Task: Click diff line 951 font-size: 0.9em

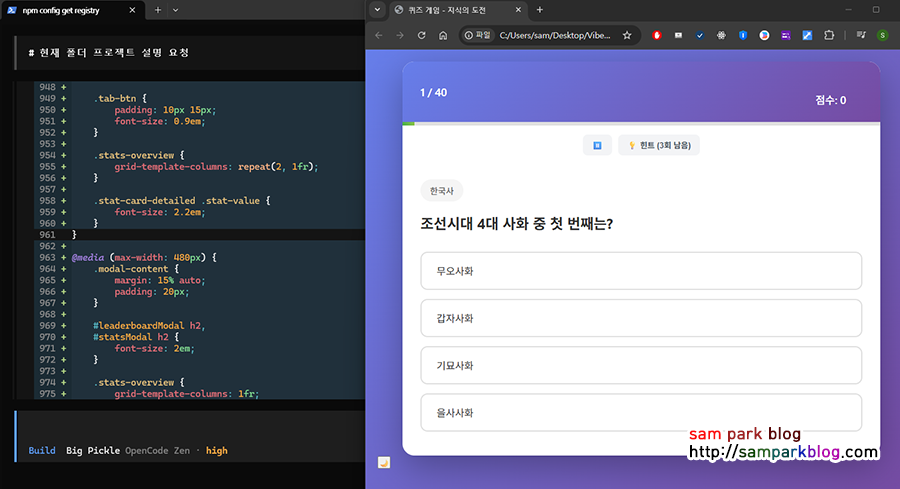Action: tap(200, 121)
